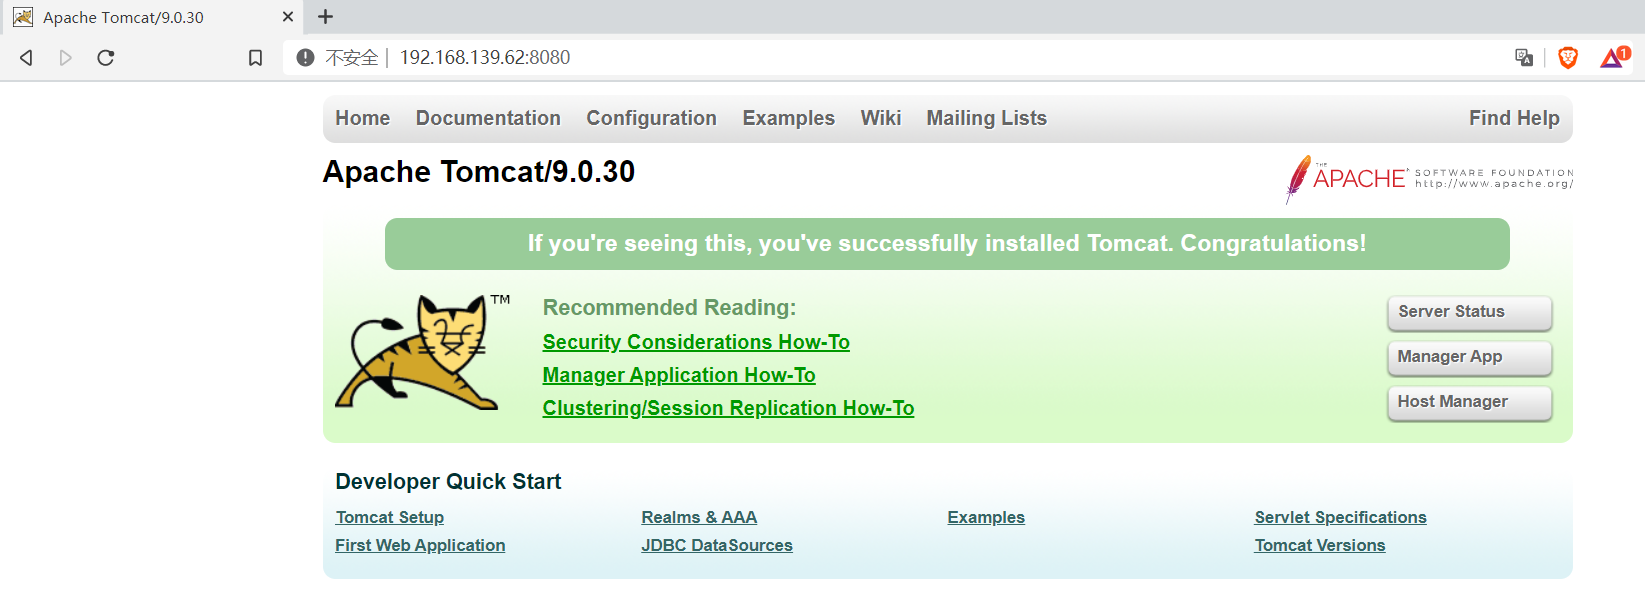Open Documentation in navigation bar
This screenshot has width=1645, height=589.
click(x=488, y=118)
